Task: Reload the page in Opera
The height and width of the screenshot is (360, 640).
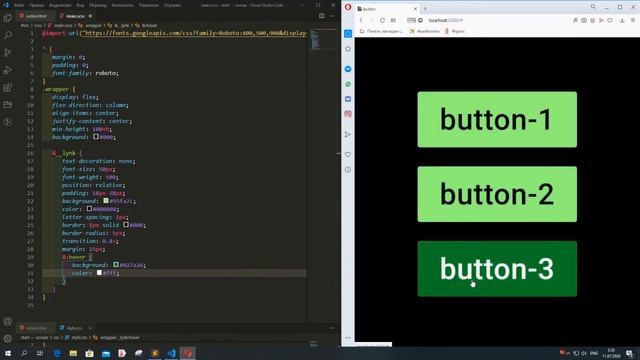Action: pyautogui.click(x=382, y=20)
